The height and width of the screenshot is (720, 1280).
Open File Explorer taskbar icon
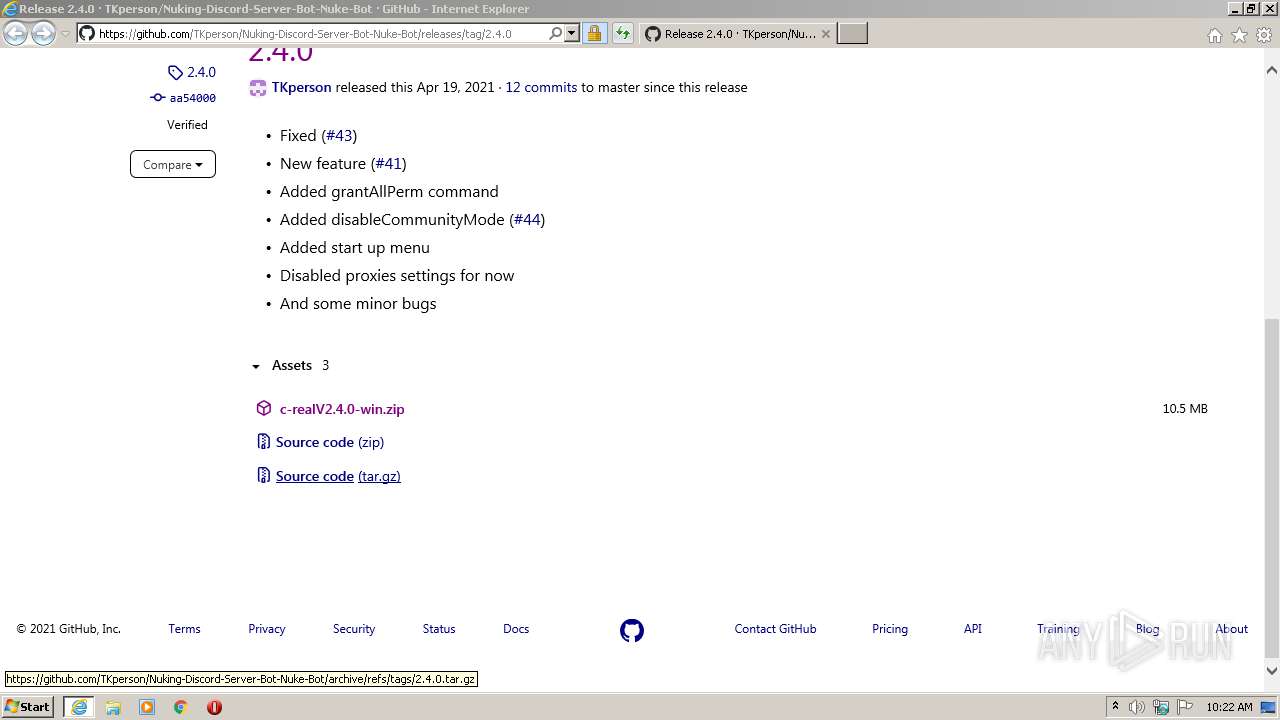click(113, 707)
